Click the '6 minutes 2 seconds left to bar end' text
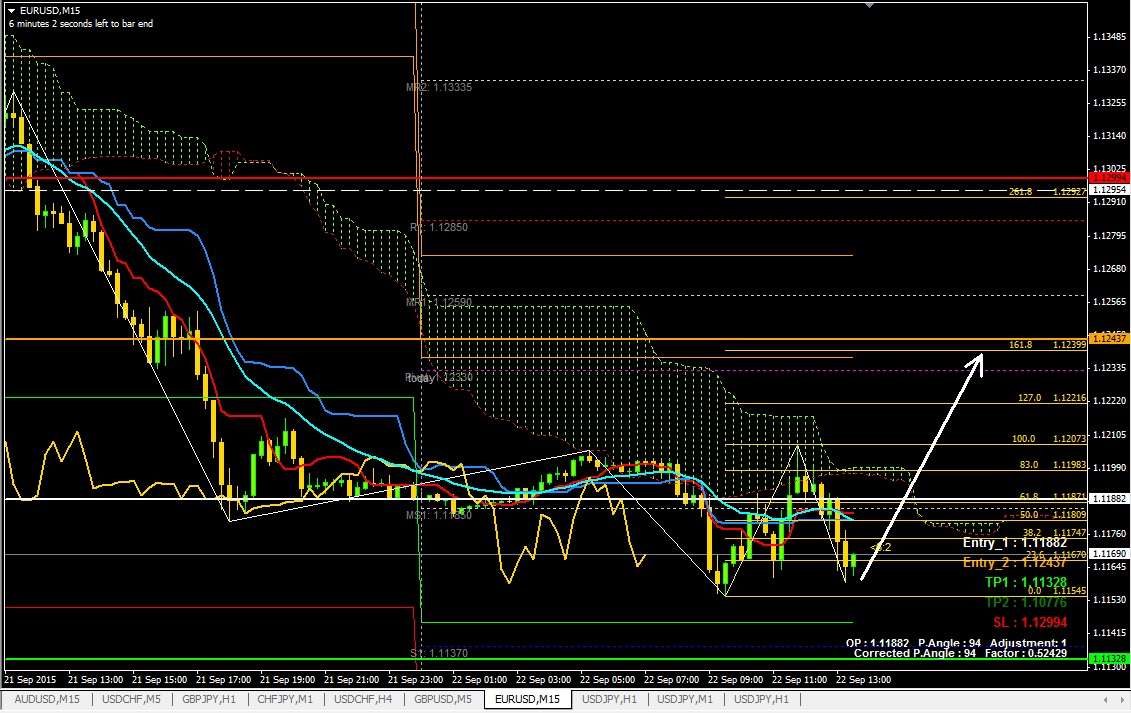 pos(81,24)
